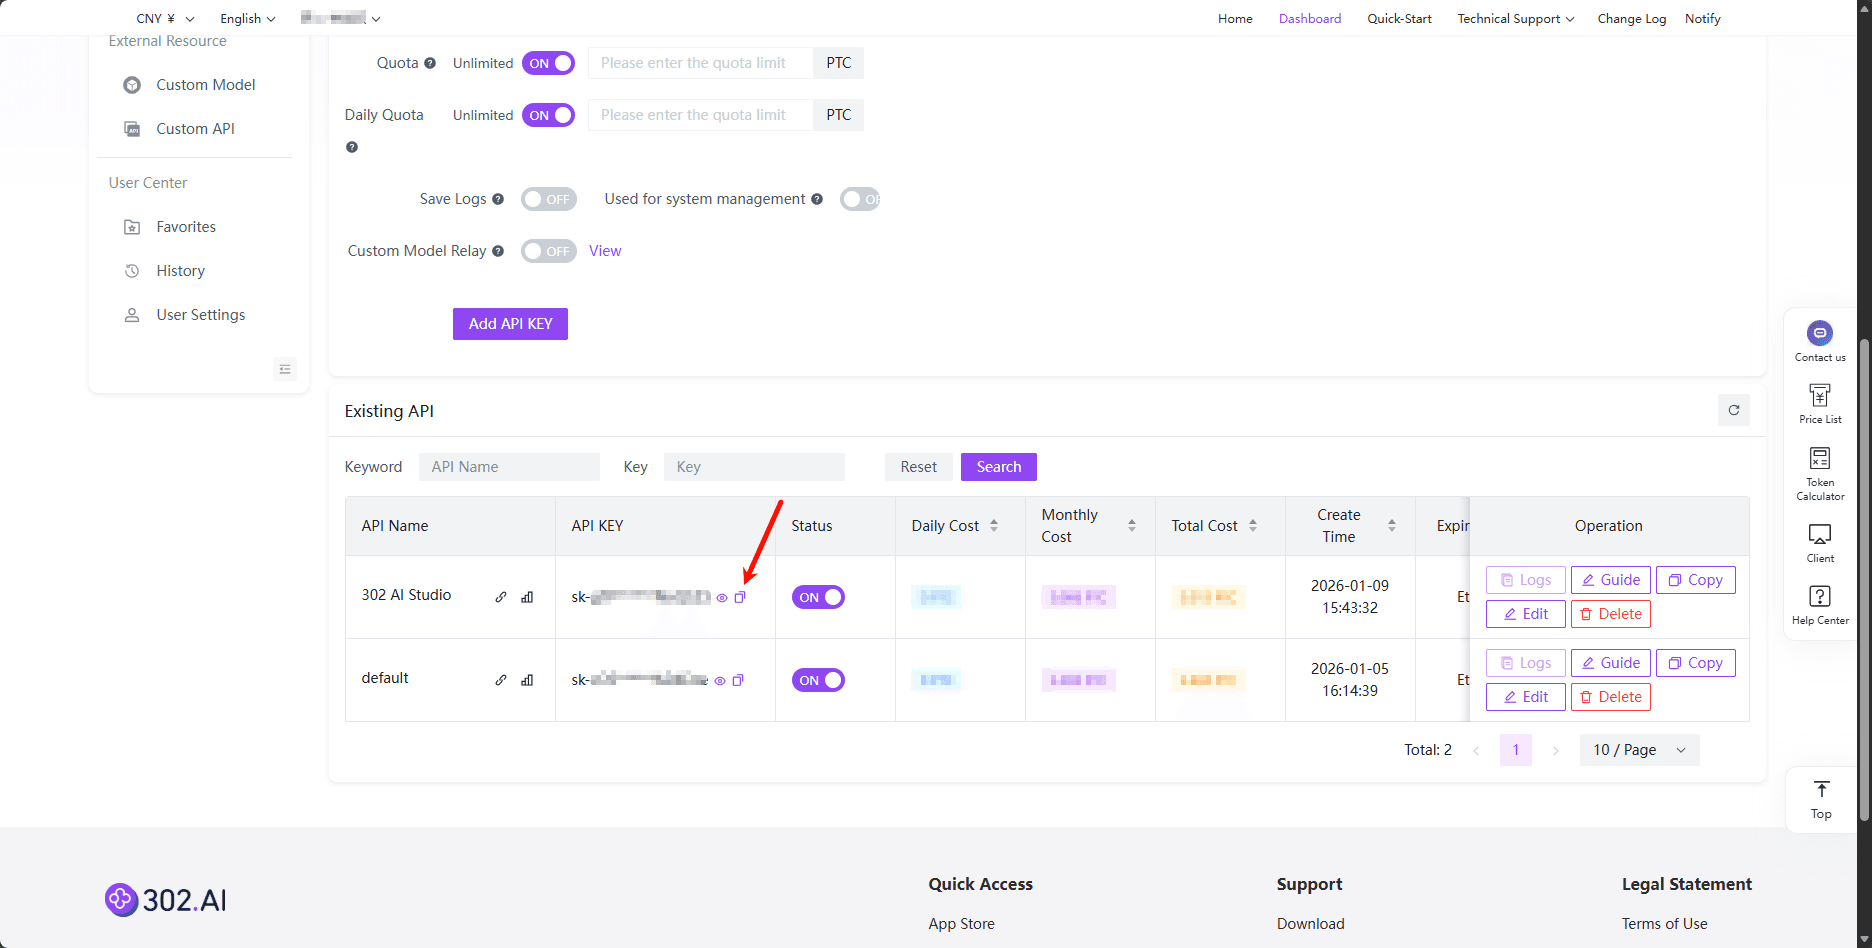The height and width of the screenshot is (948, 1872).
Task: Collapse the left sidebar menu
Action: point(285,369)
